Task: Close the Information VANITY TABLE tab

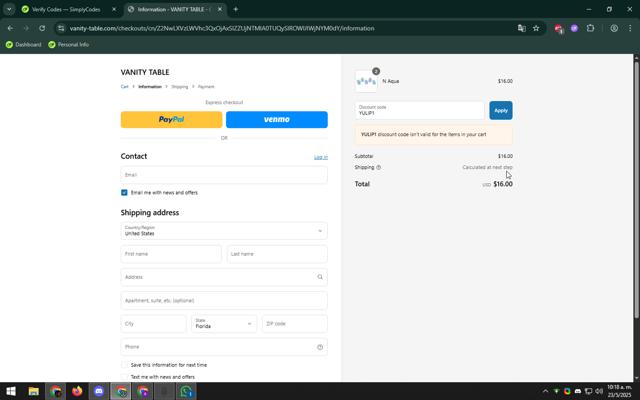Action: [x=220, y=9]
